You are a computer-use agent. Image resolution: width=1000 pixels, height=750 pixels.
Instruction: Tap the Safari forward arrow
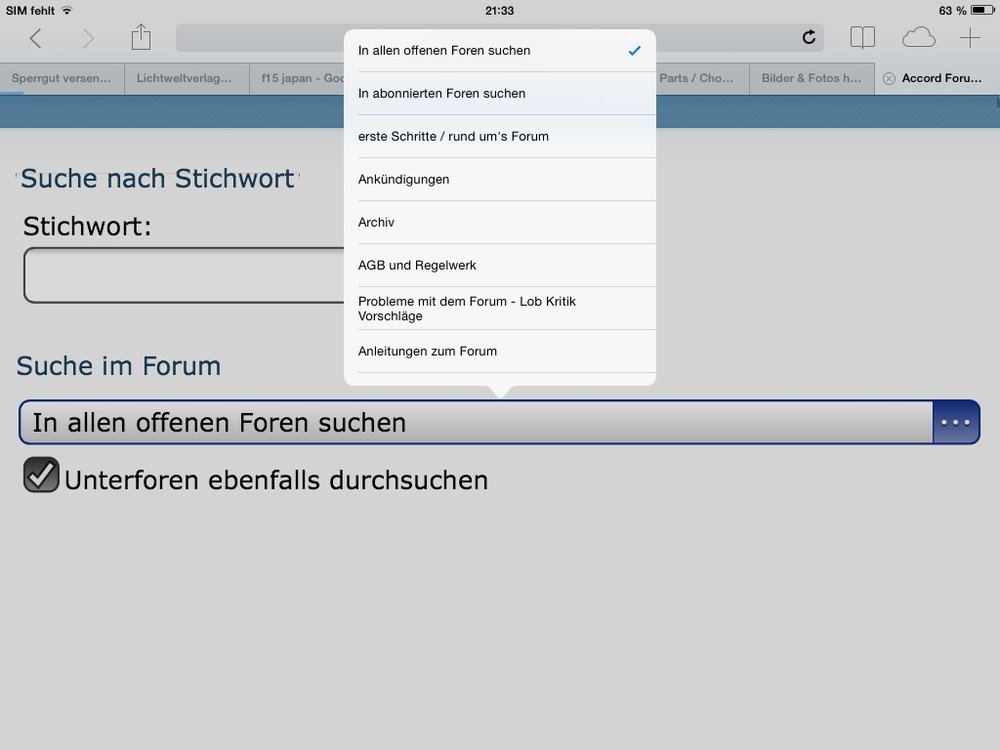88,39
